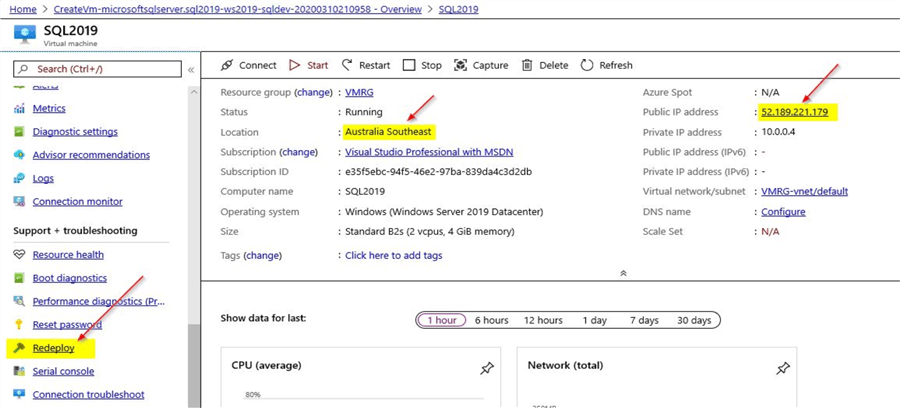Start the virtual machine
The height and width of the screenshot is (408, 900).
[x=308, y=65]
